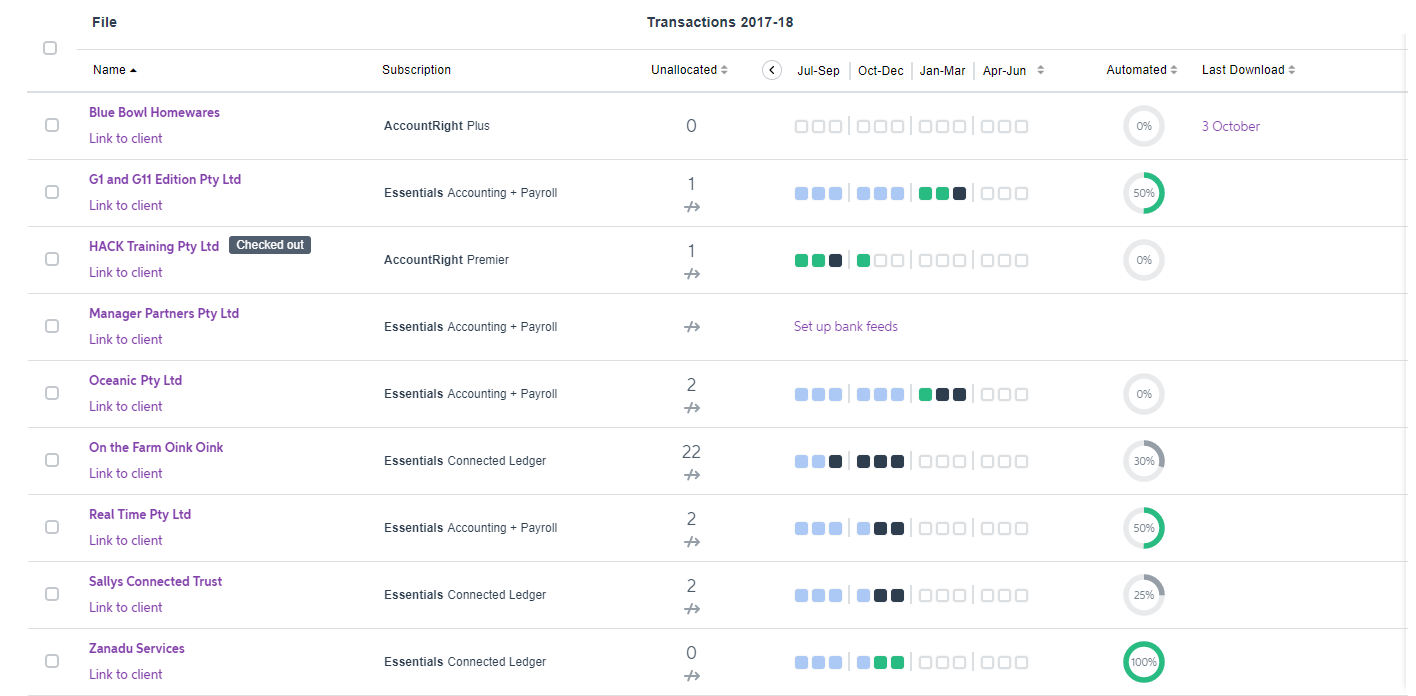1416x696 pixels.
Task: Click the dark Jan-Mar square for G1 and G11
Action: click(x=960, y=193)
